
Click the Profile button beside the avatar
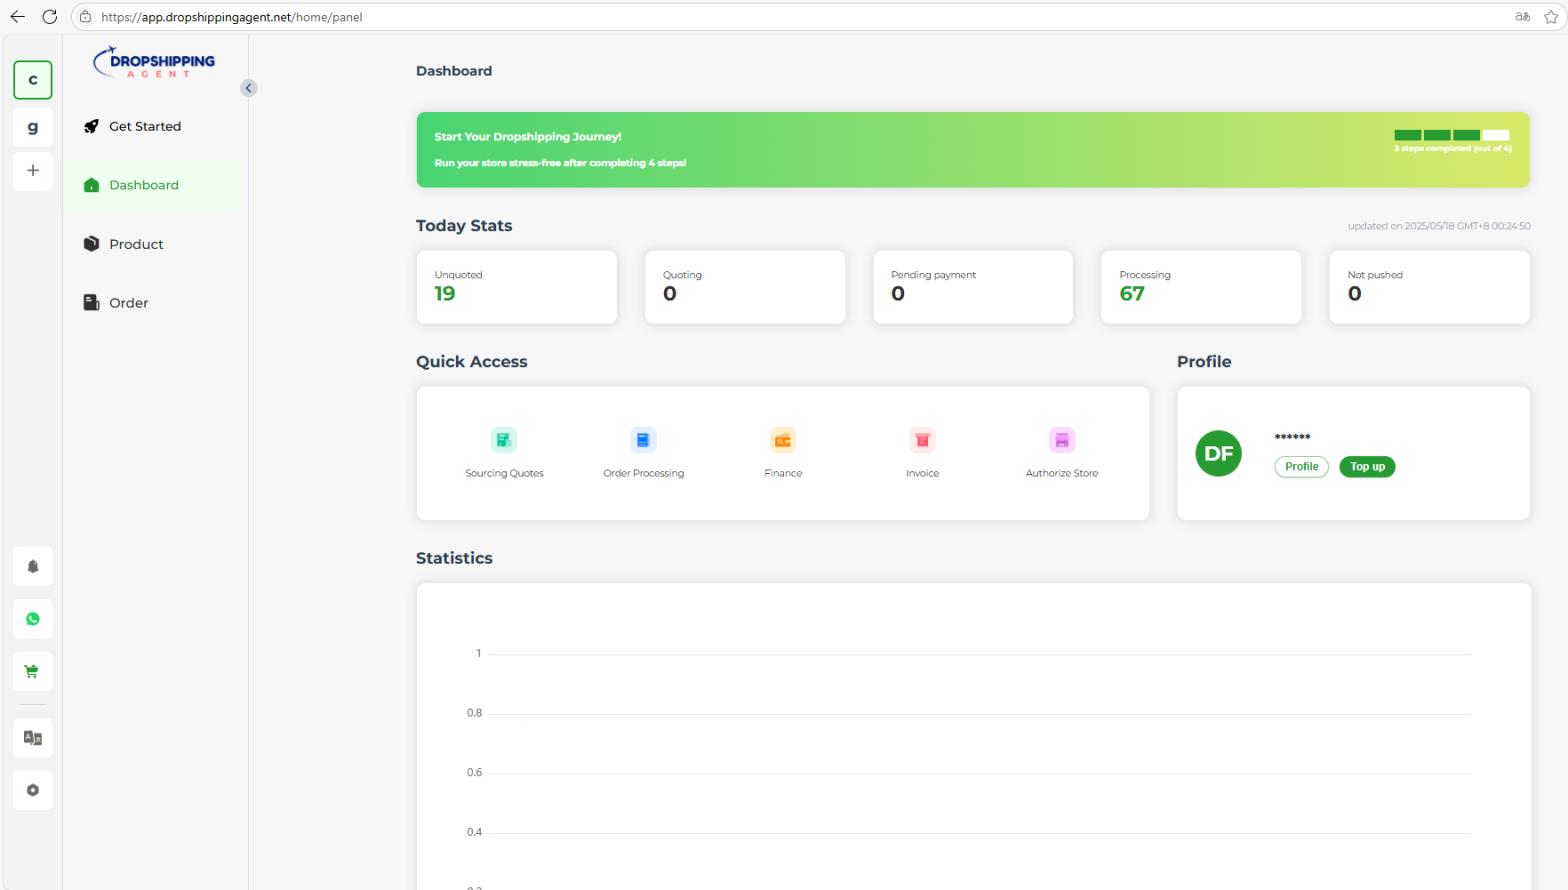[1301, 467]
